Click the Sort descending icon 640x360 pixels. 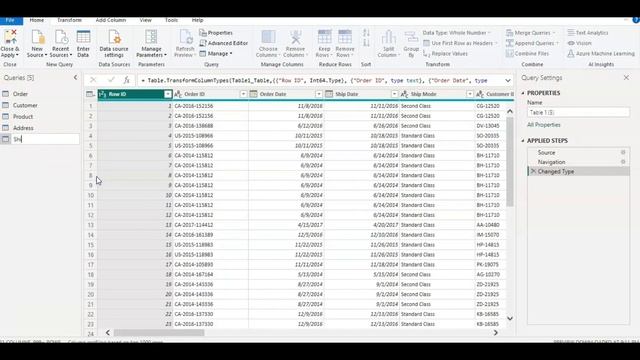366,43
